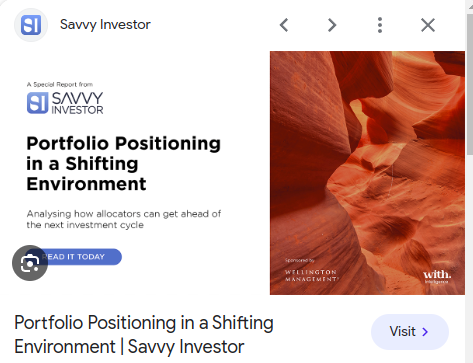Click the Savvy Investor logo in banner
473x363 pixels.
click(x=65, y=103)
